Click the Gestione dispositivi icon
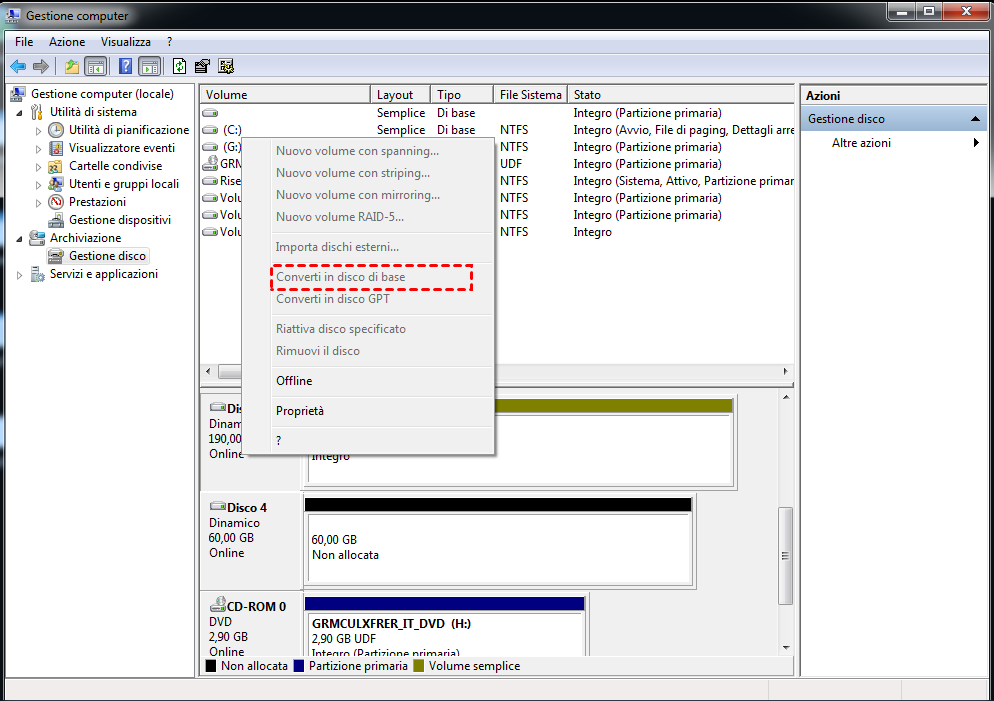 56,220
